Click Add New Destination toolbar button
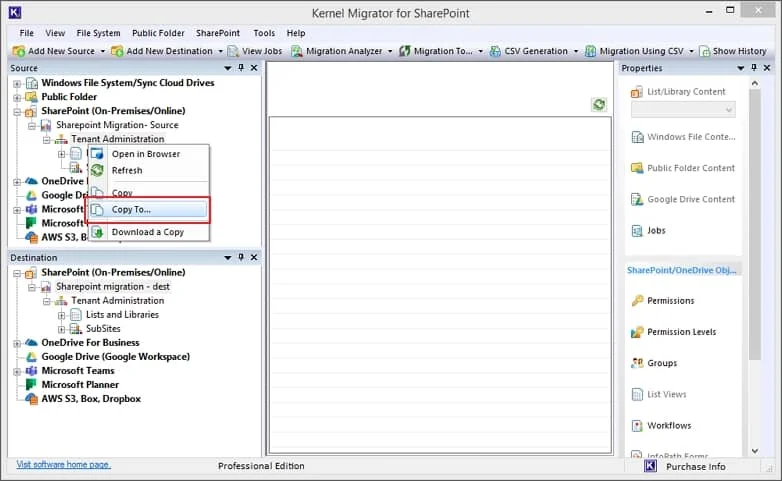This screenshot has width=782, height=481. [x=162, y=51]
